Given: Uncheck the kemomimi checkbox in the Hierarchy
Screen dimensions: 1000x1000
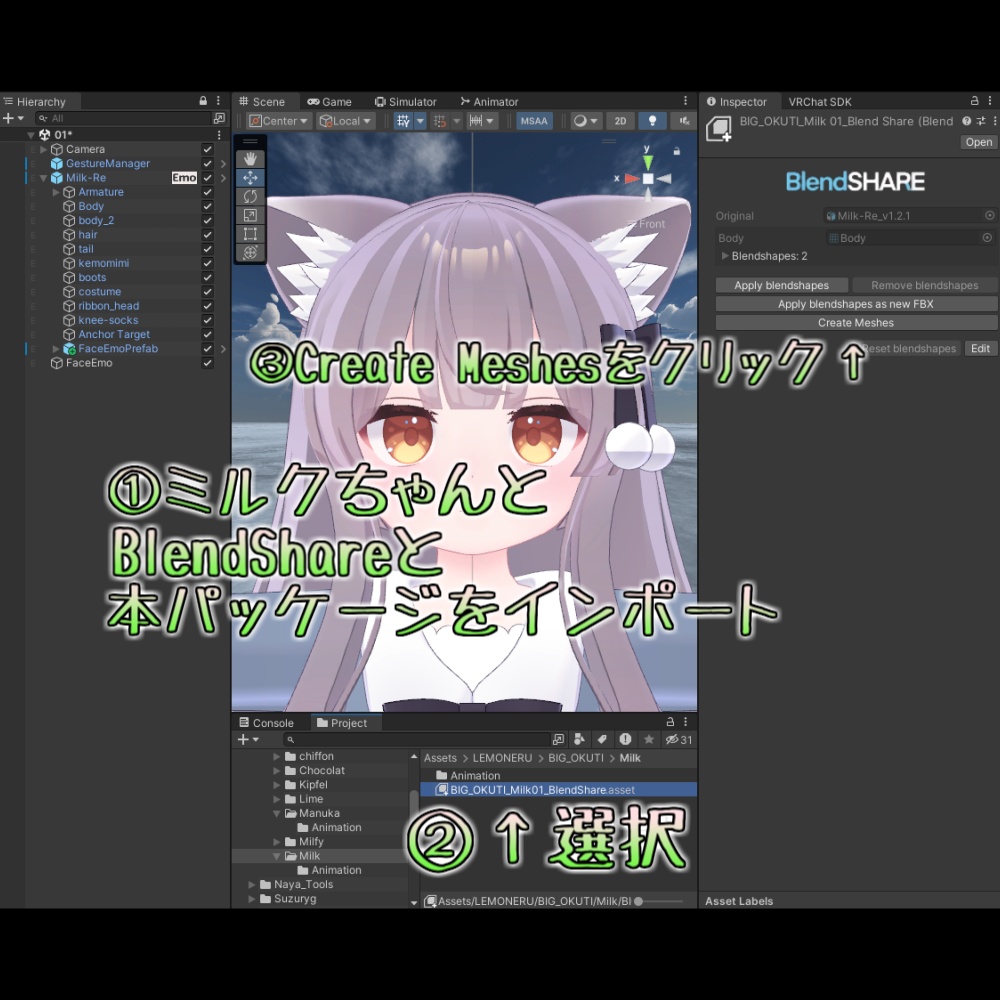Looking at the screenshot, I should [x=206, y=263].
